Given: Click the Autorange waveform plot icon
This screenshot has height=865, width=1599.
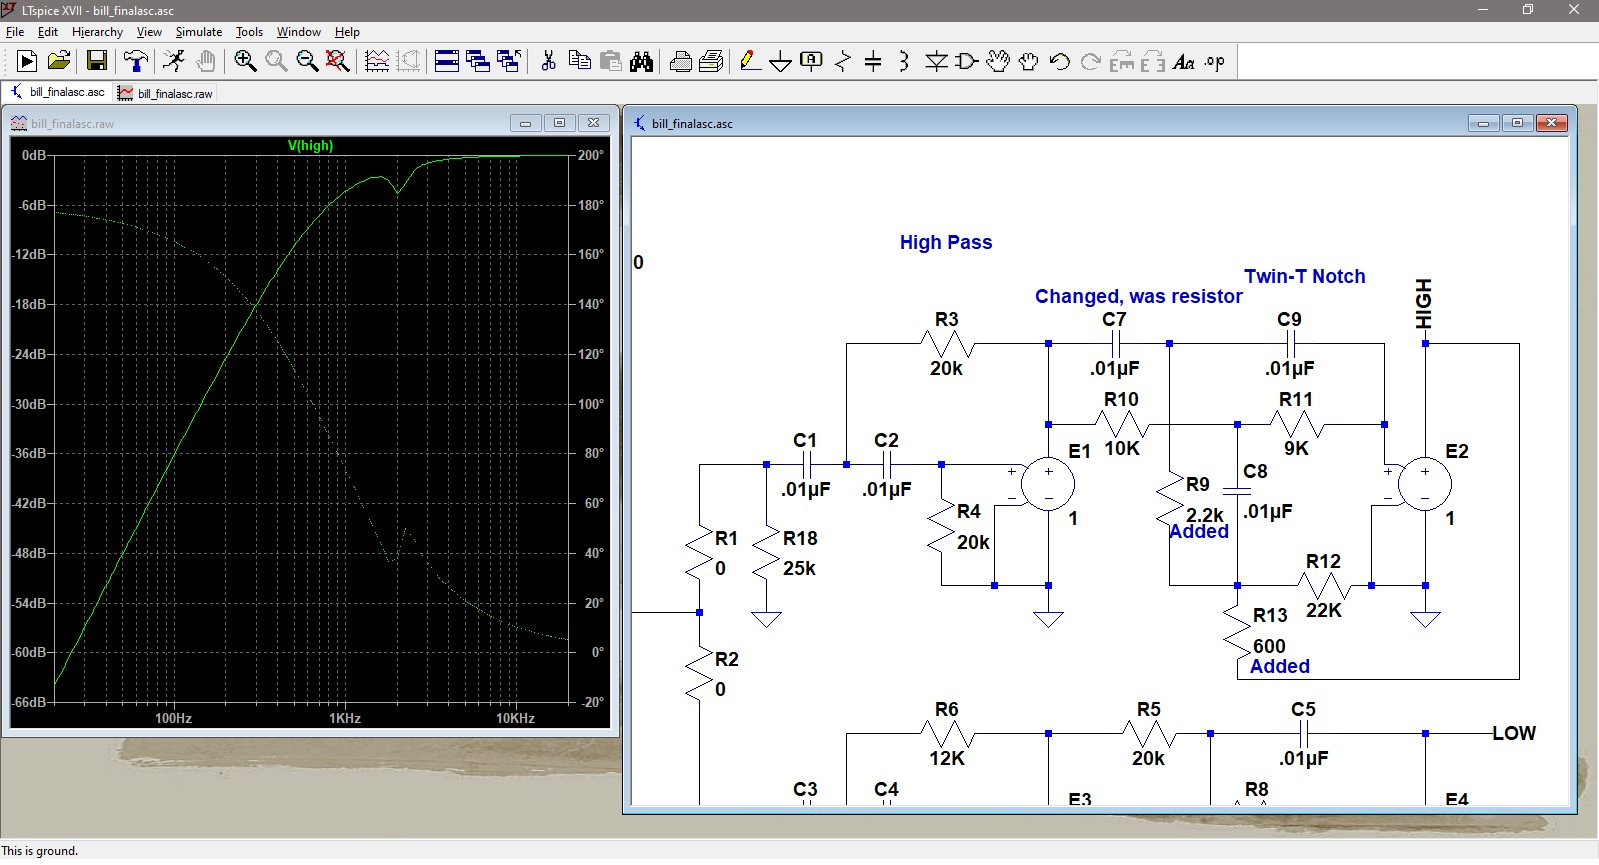Looking at the screenshot, I should (377, 62).
